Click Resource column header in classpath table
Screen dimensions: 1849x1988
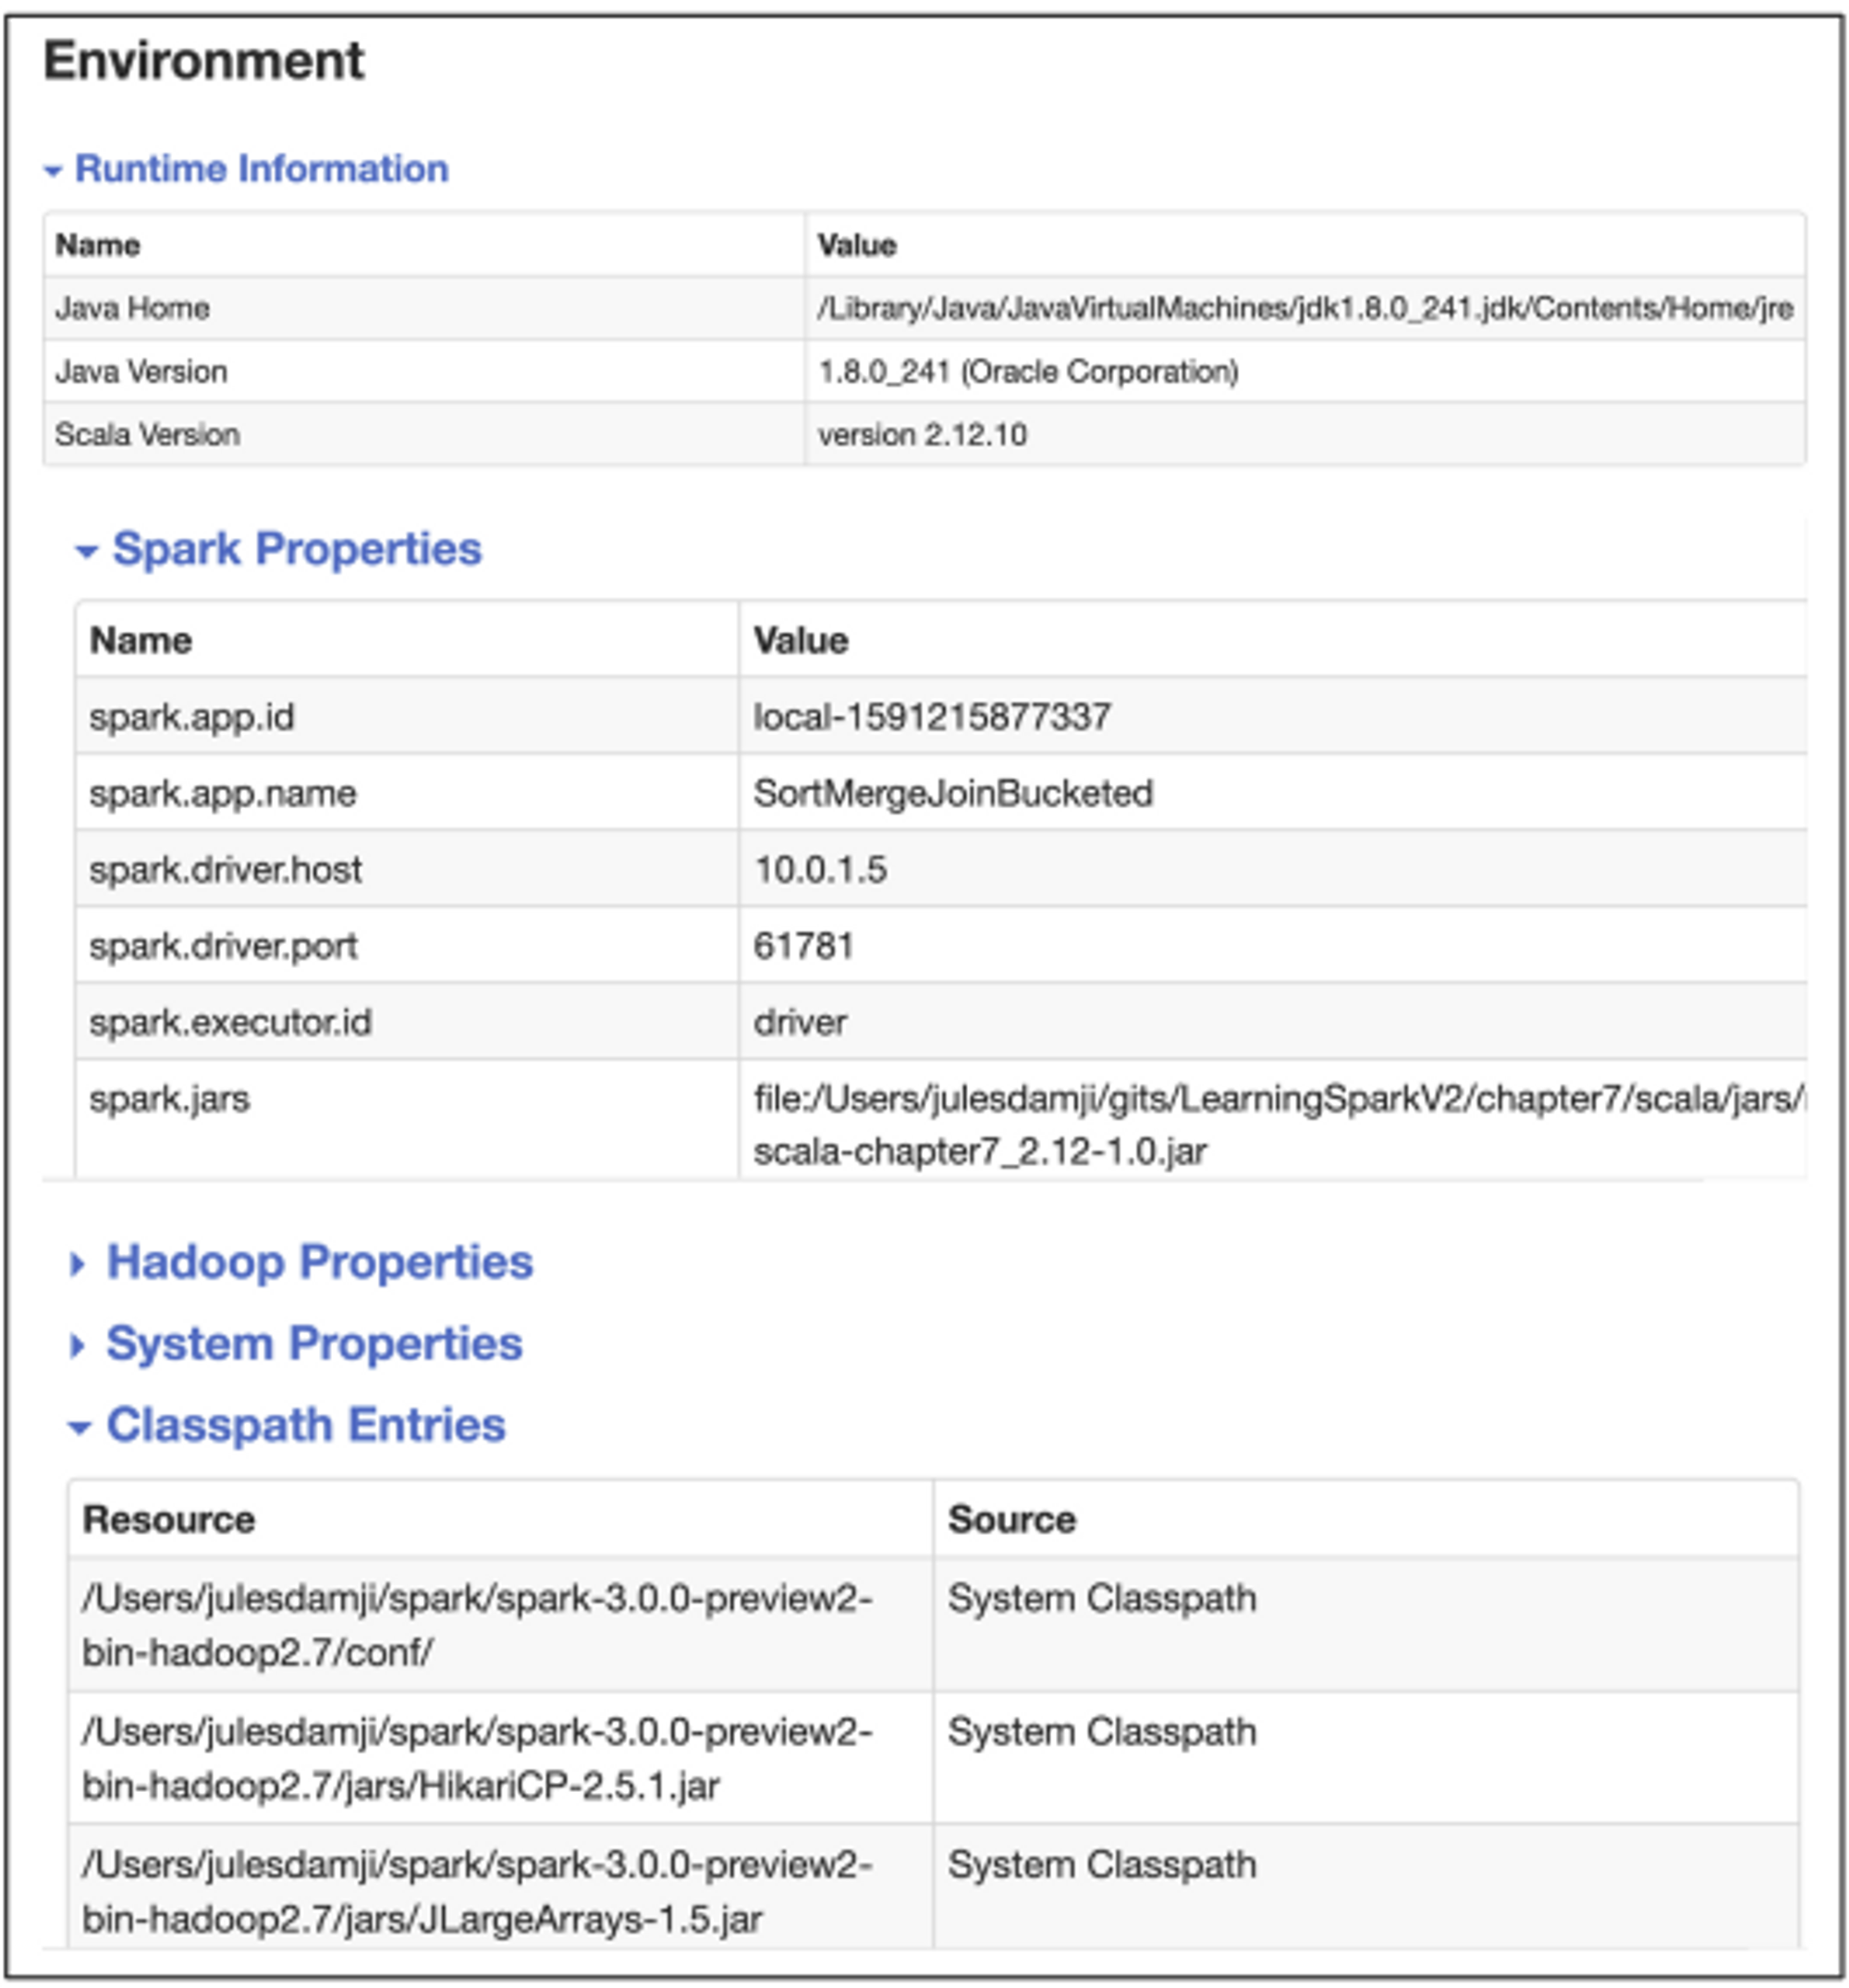169,1519
